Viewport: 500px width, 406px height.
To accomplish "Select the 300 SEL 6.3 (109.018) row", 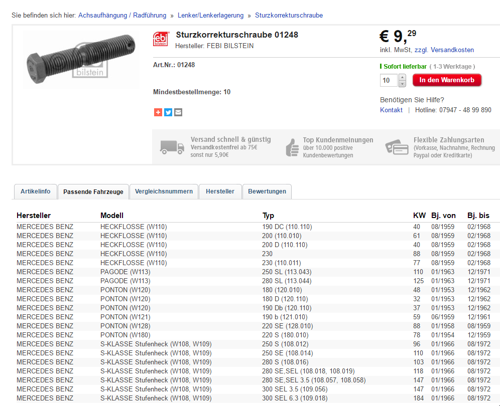I will click(x=256, y=398).
